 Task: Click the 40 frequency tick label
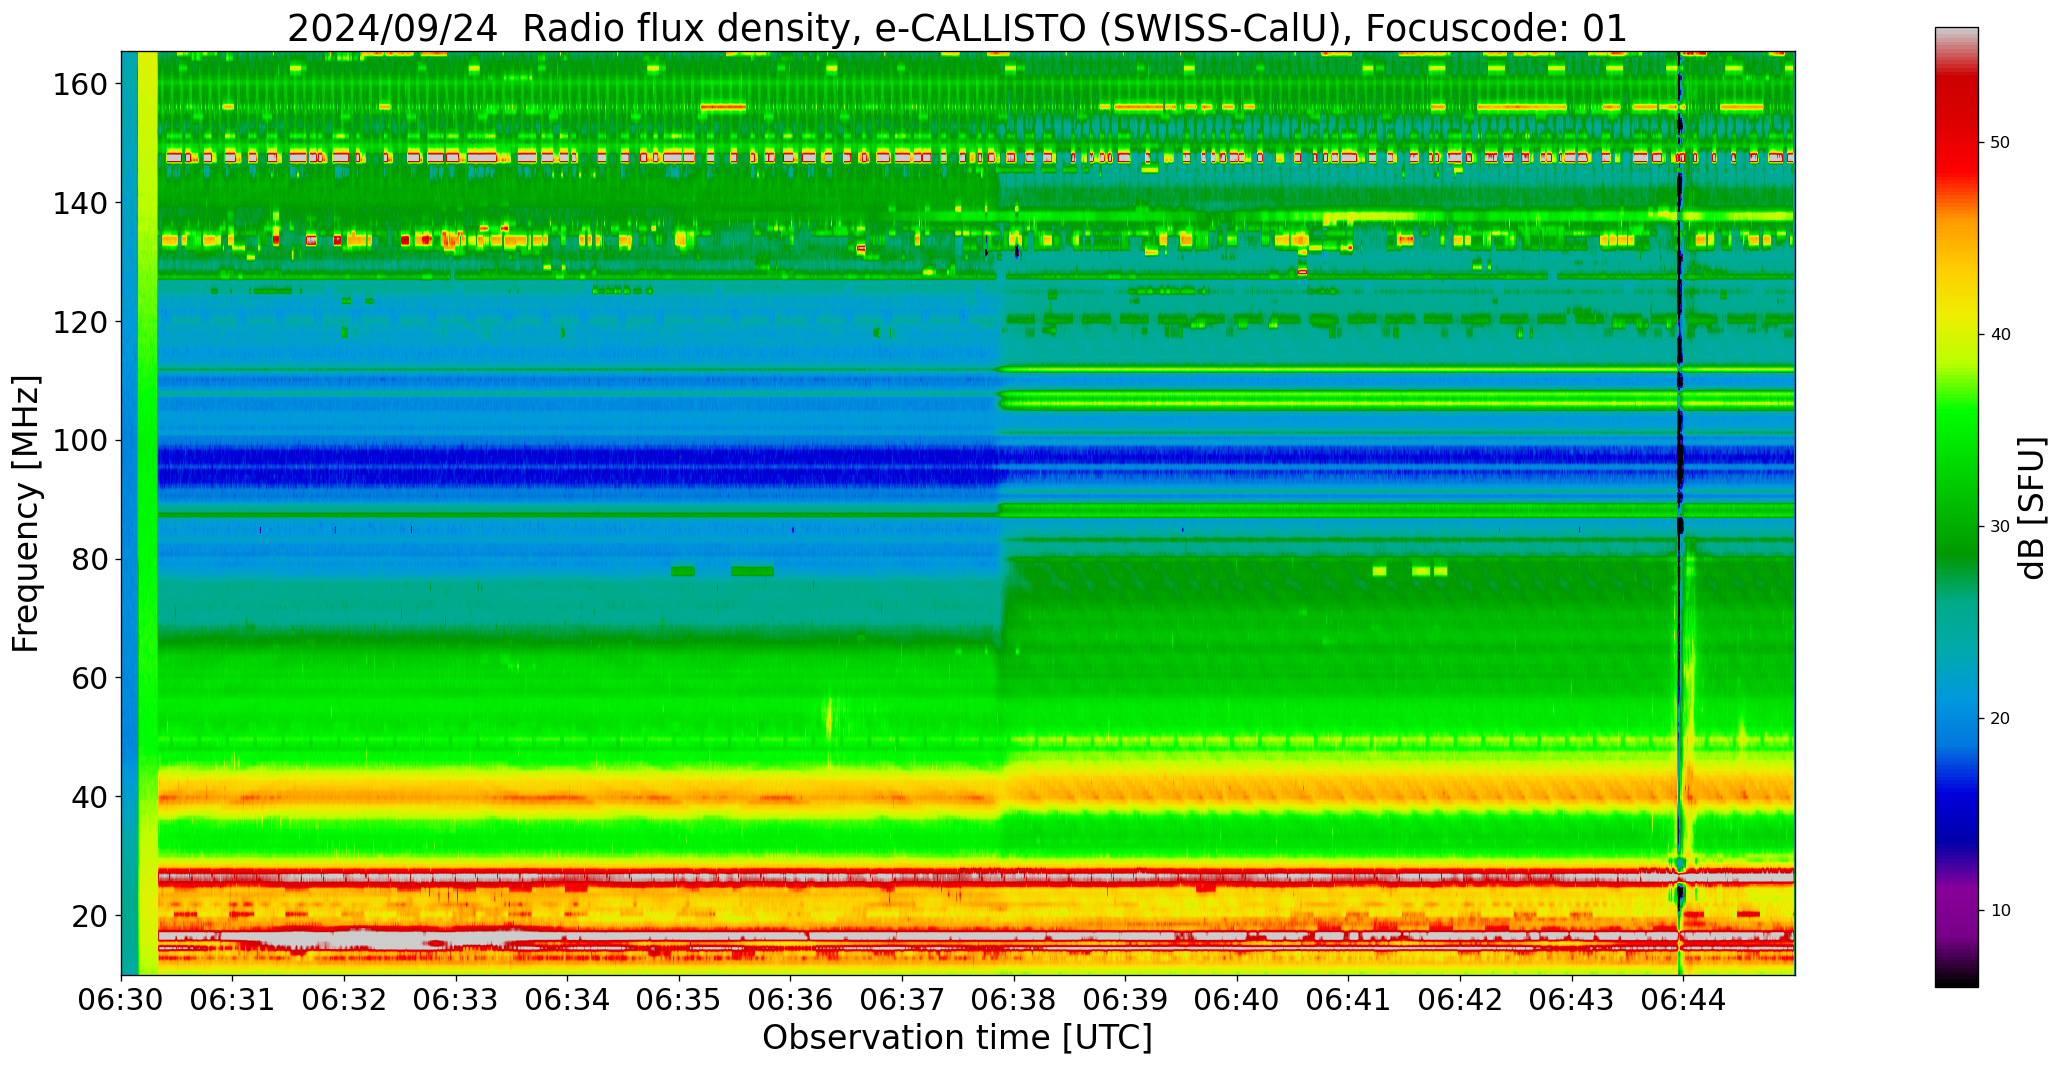[x=90, y=797]
